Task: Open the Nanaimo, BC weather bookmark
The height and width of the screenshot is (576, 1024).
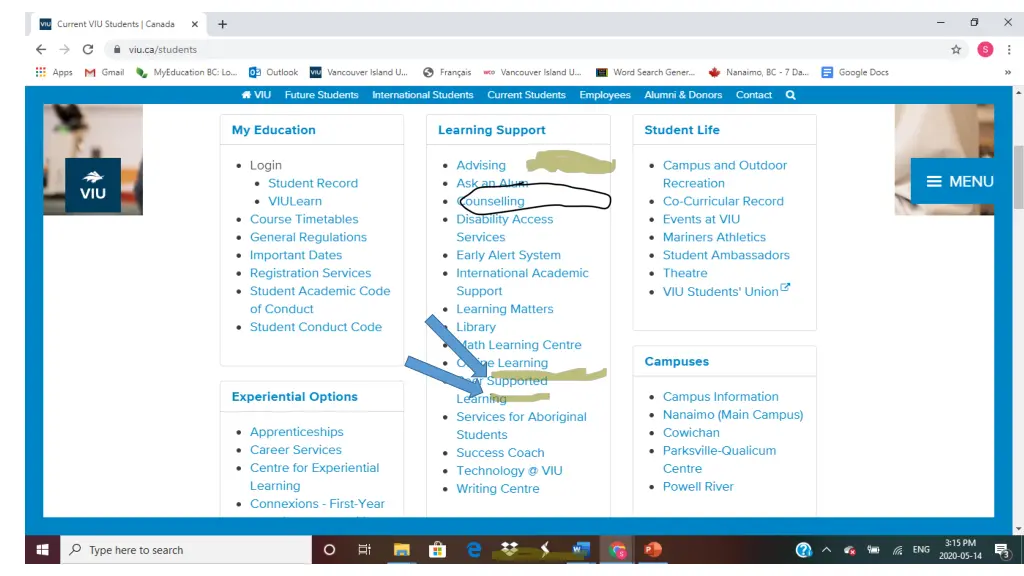Action: point(759,72)
